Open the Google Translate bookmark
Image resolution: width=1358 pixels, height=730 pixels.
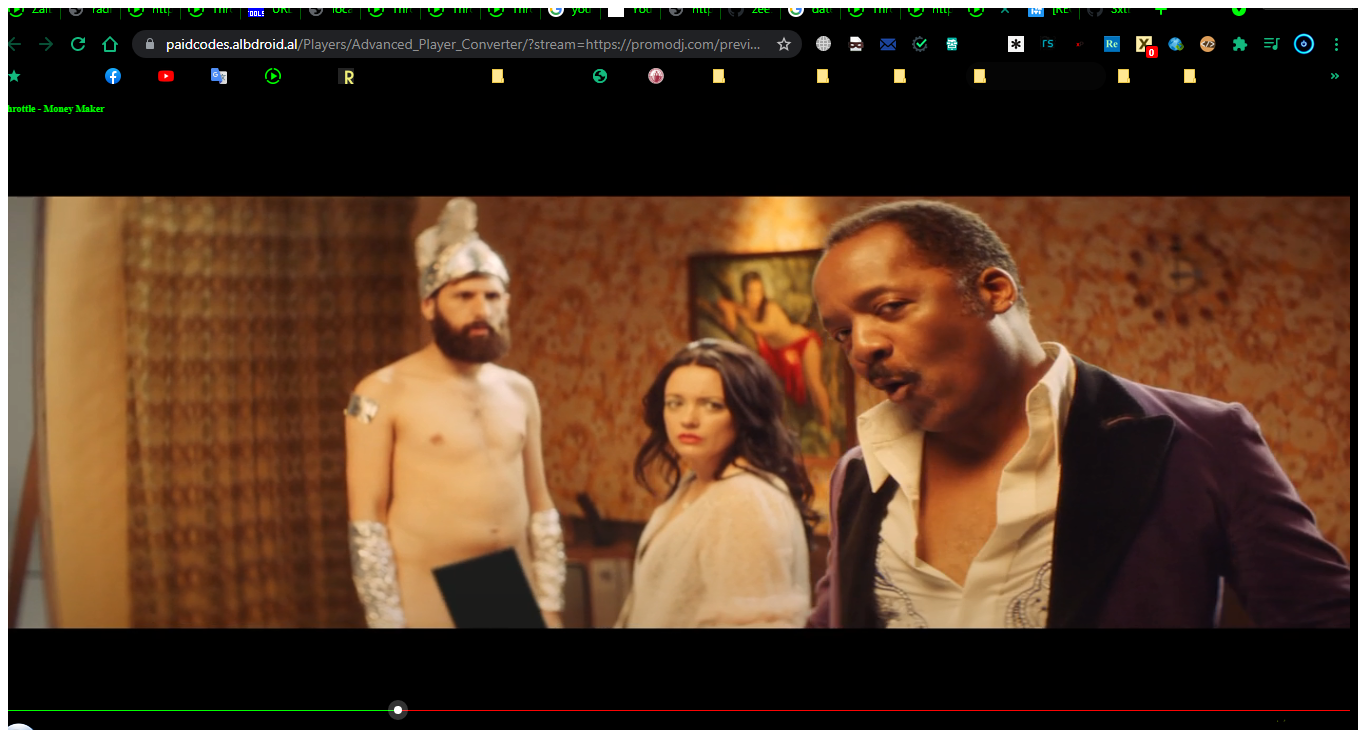click(219, 76)
